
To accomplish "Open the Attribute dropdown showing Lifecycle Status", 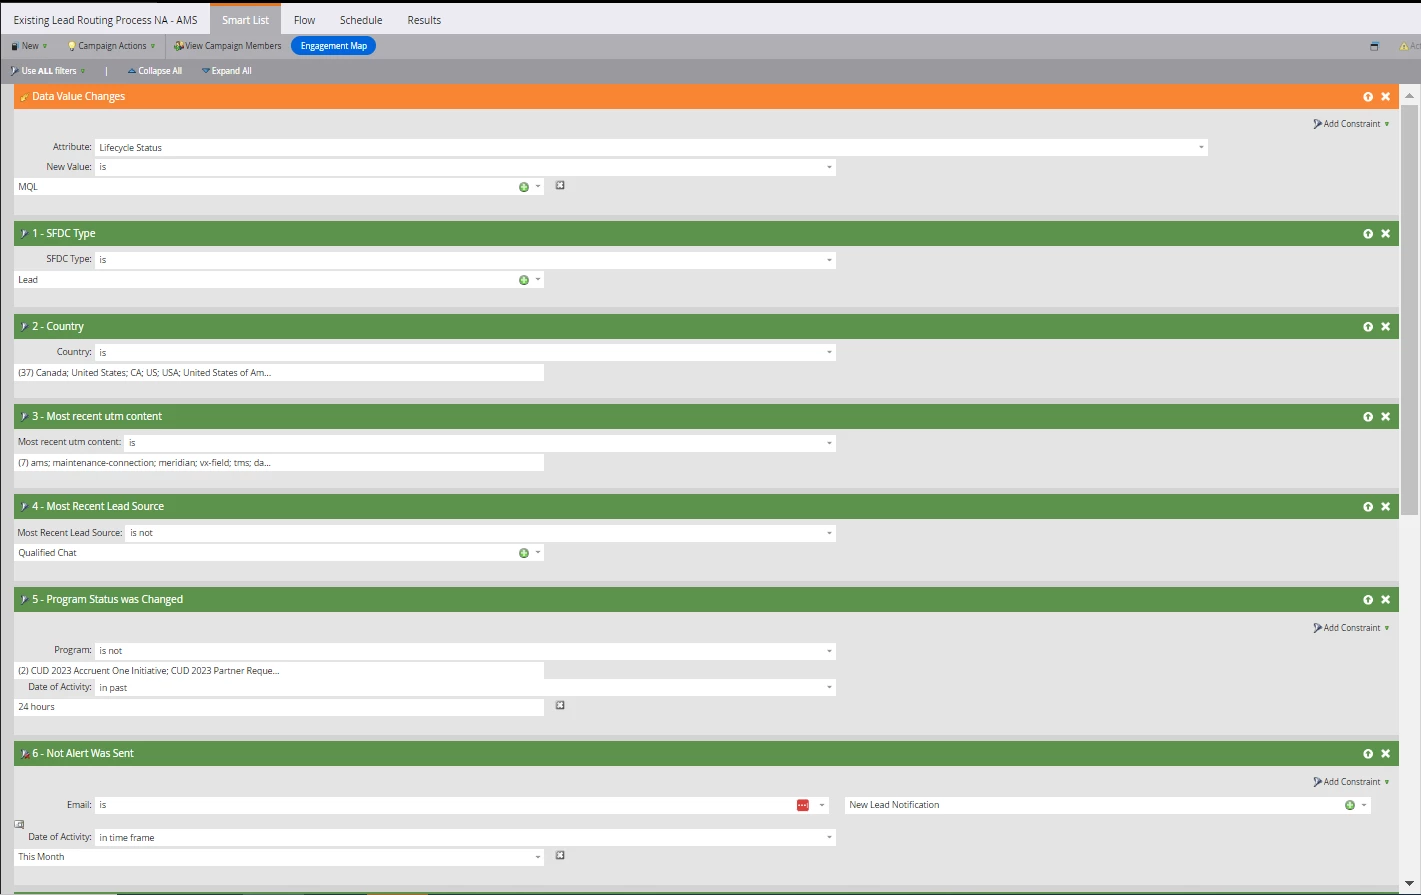I will pos(1201,148).
